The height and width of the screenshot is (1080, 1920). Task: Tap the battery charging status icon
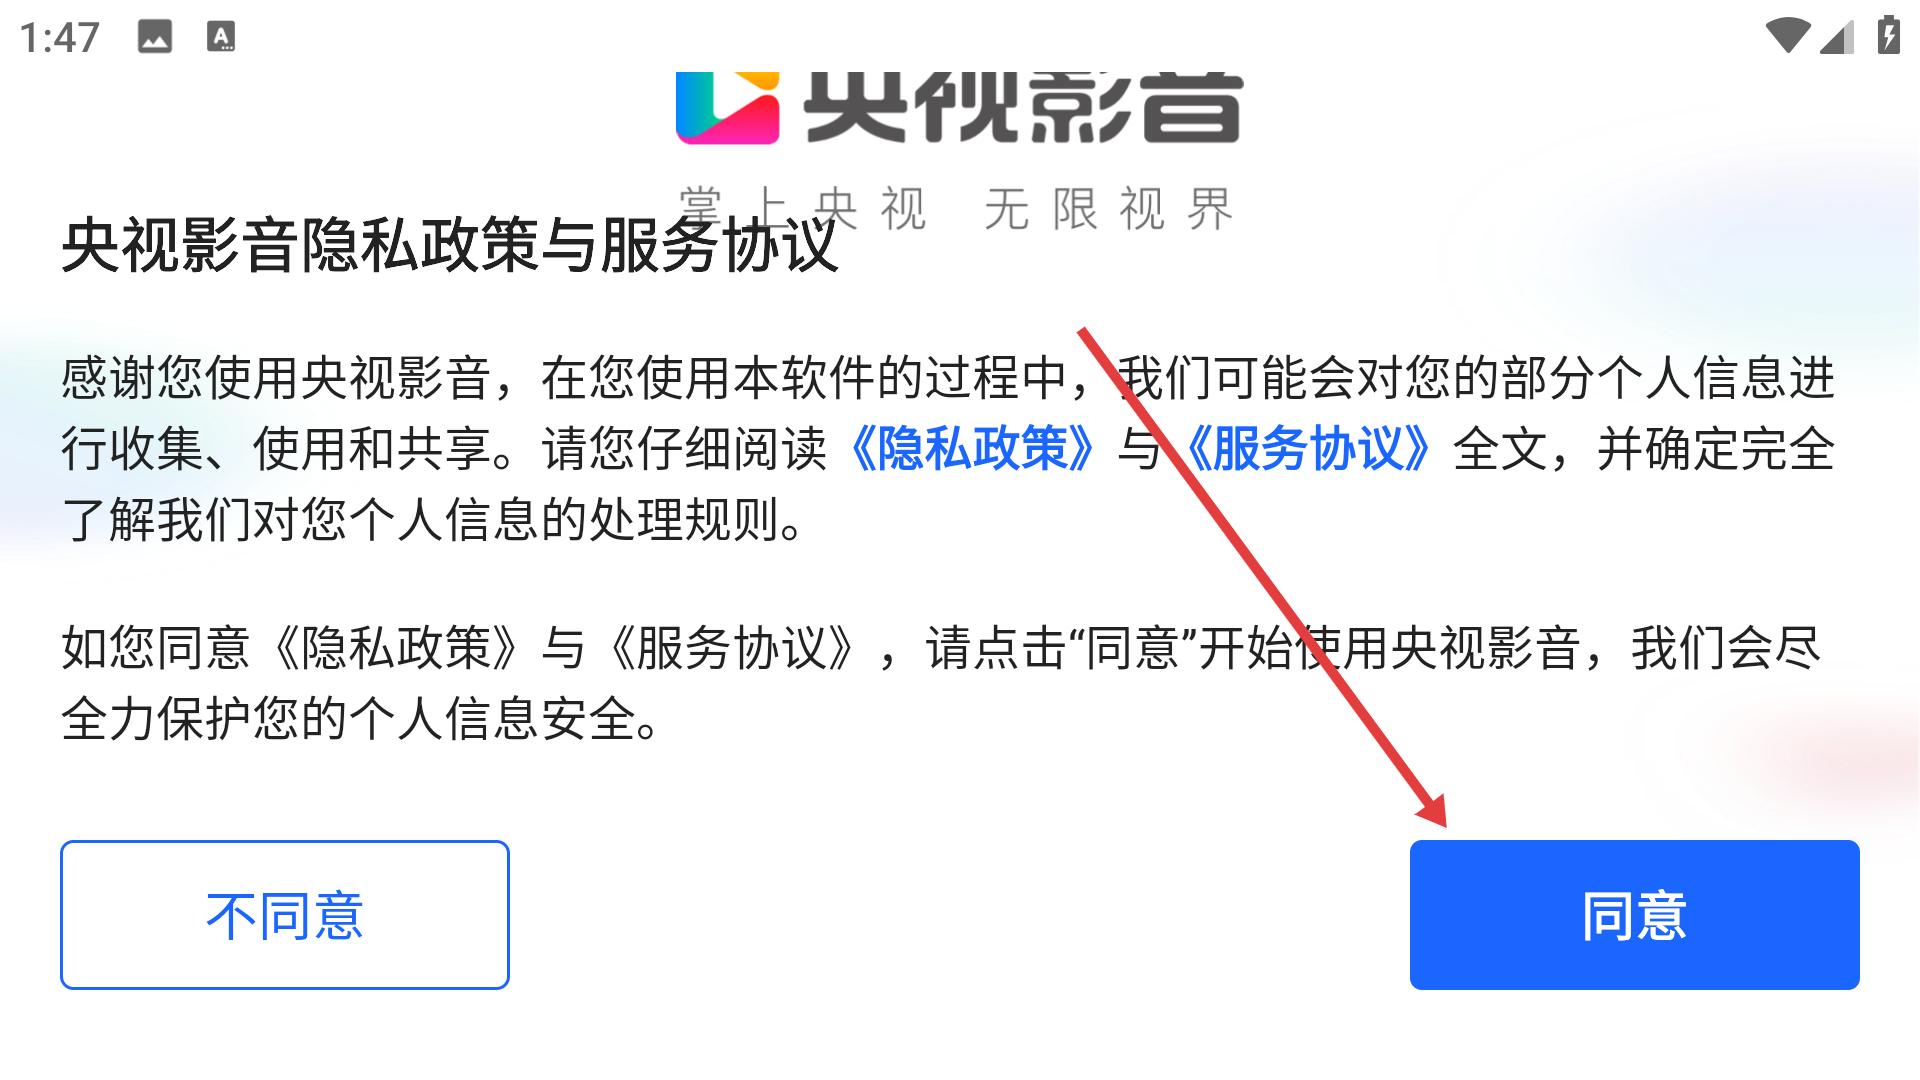click(x=1888, y=35)
